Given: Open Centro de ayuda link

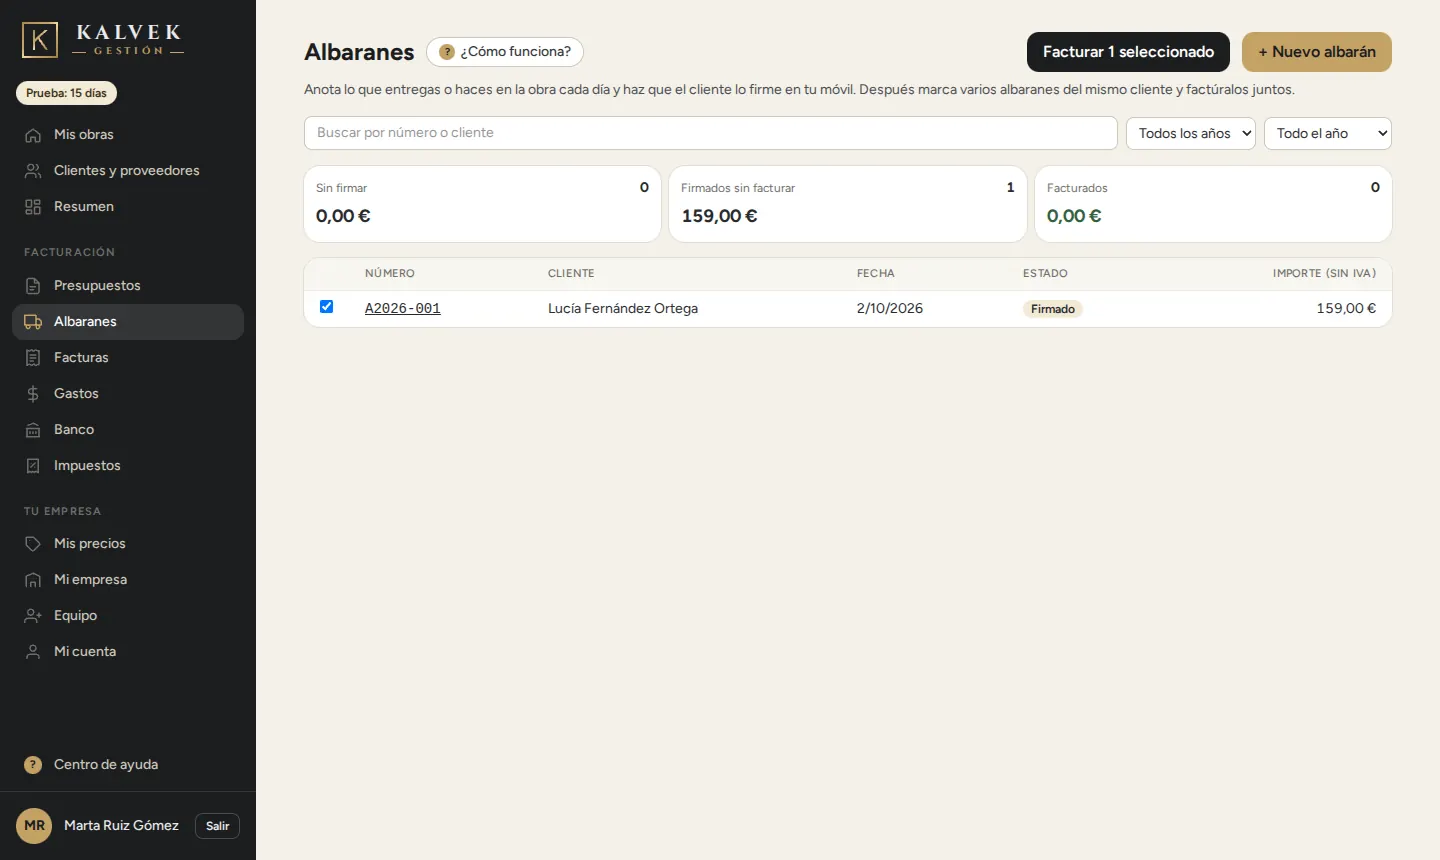Looking at the screenshot, I should coord(128,764).
